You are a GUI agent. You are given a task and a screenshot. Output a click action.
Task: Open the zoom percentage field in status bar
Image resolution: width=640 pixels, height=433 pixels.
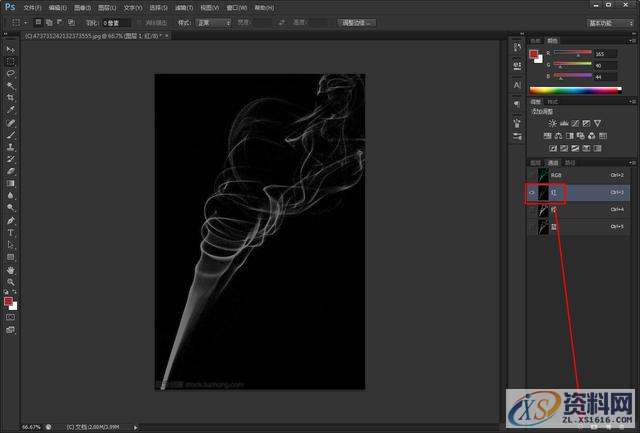[x=30, y=426]
